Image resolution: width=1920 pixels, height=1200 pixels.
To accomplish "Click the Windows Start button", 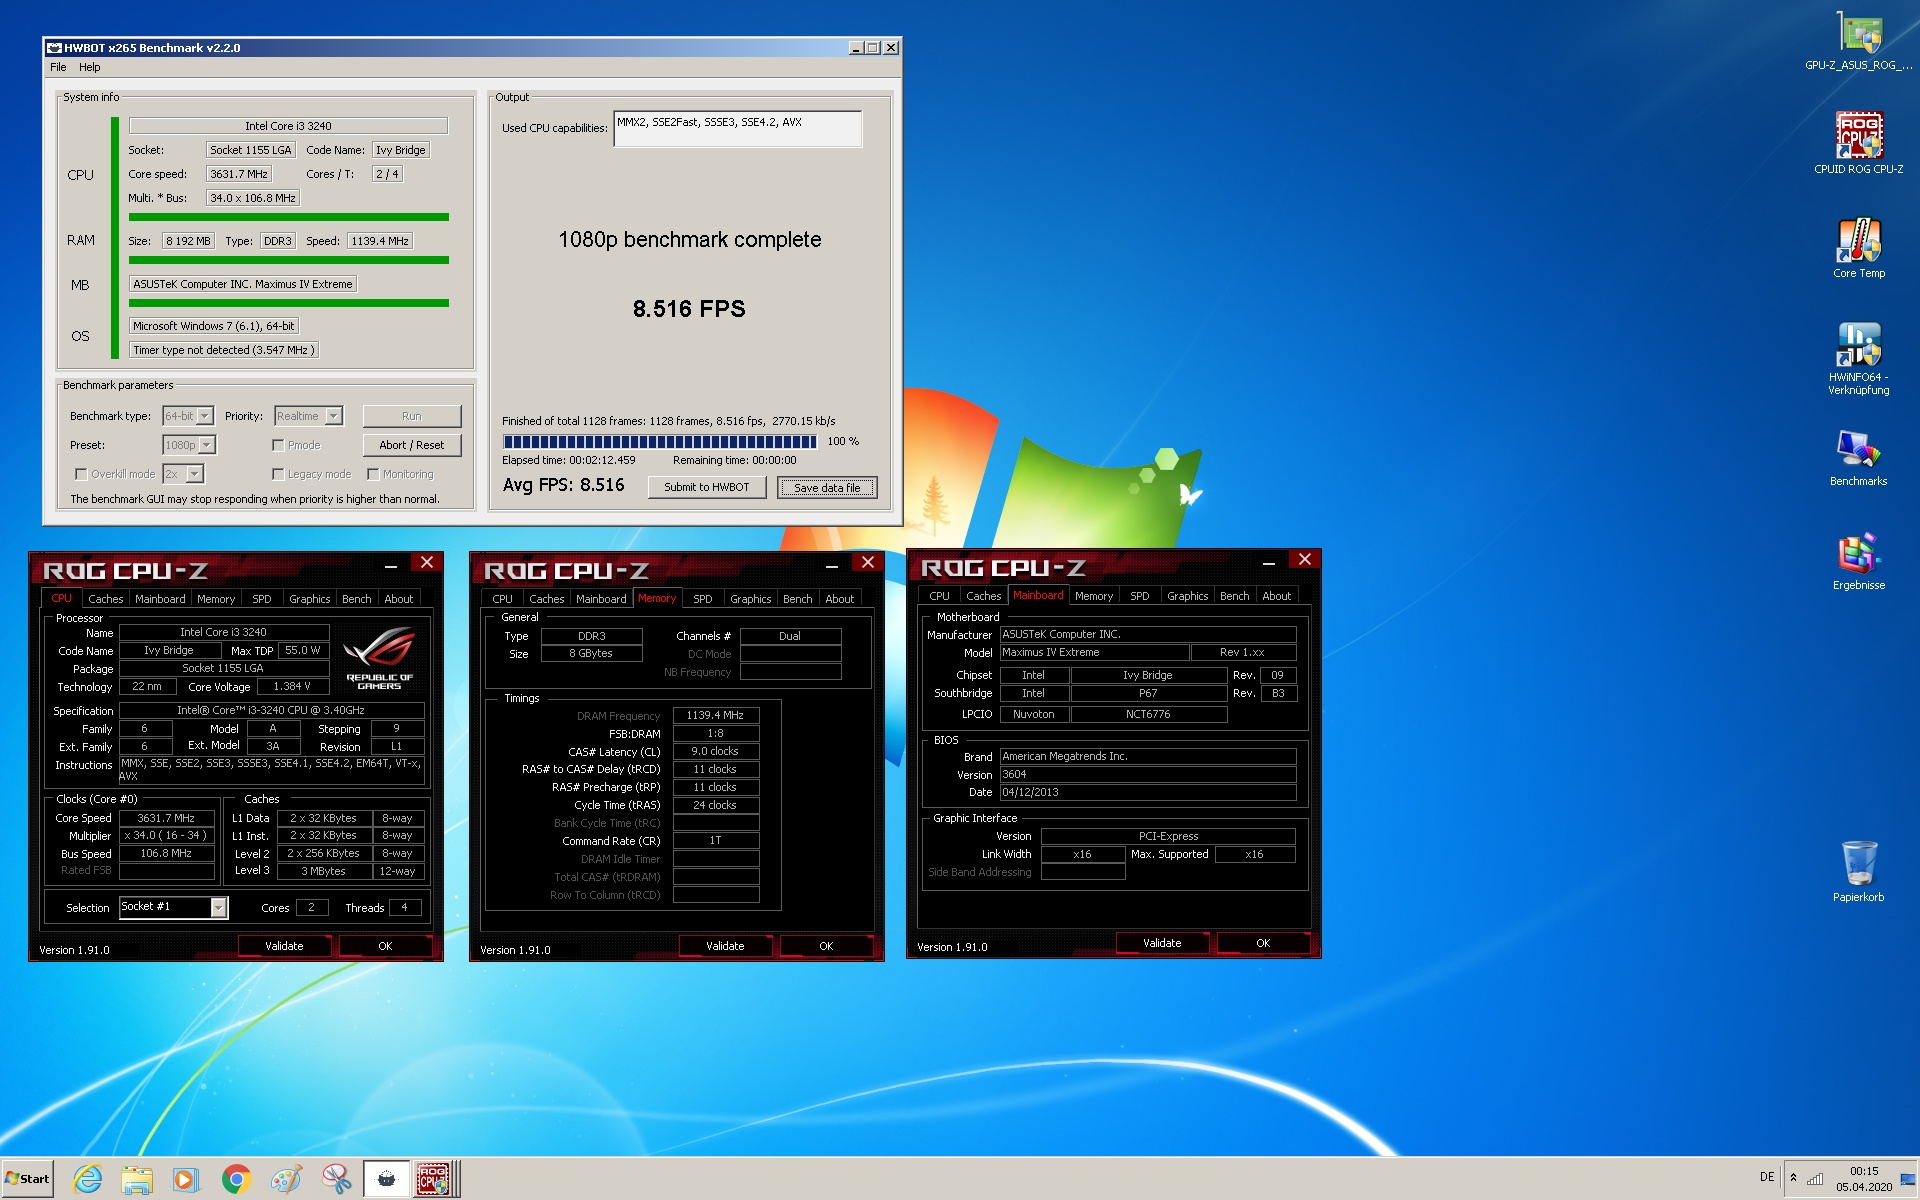I will tap(28, 1179).
